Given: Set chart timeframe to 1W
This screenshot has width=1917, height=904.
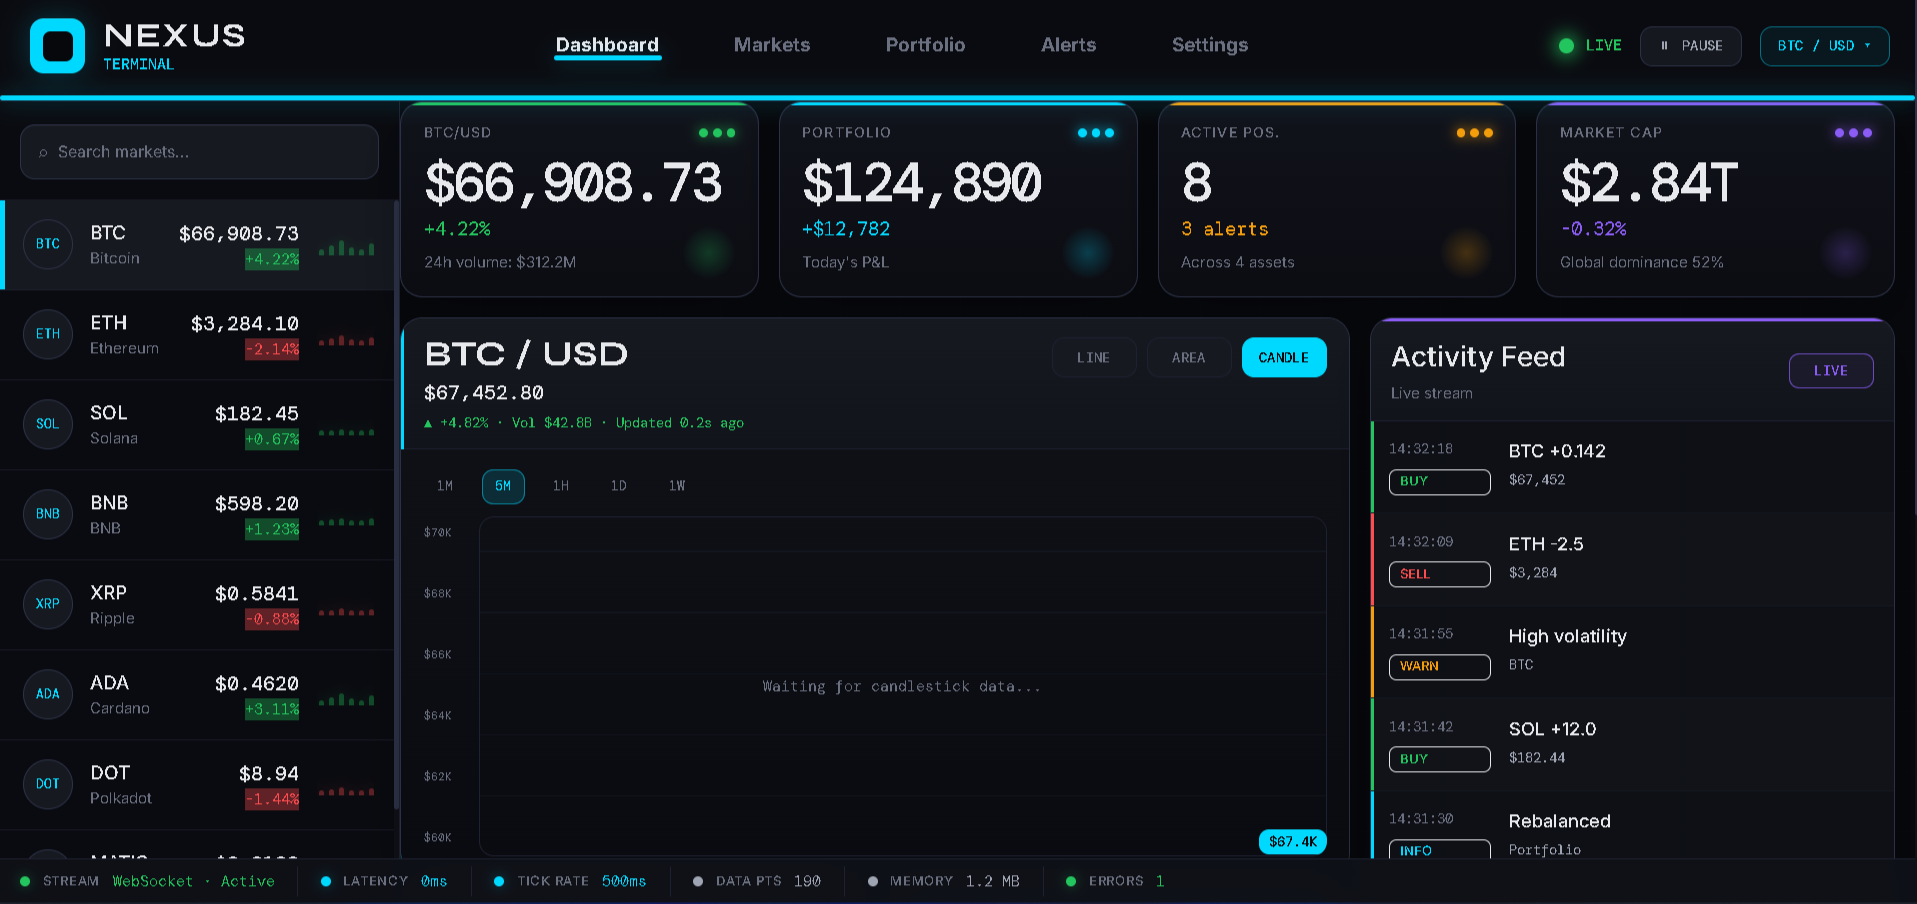Looking at the screenshot, I should coord(677,486).
